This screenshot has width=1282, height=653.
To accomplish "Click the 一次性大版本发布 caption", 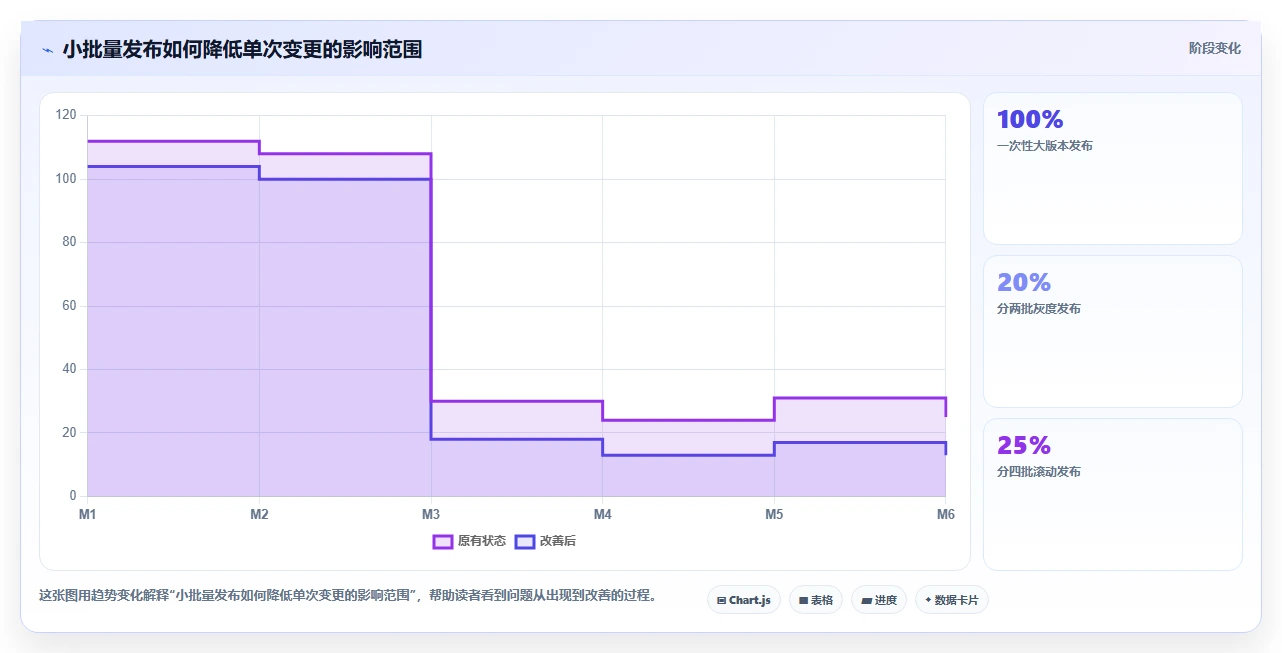I will point(1045,146).
